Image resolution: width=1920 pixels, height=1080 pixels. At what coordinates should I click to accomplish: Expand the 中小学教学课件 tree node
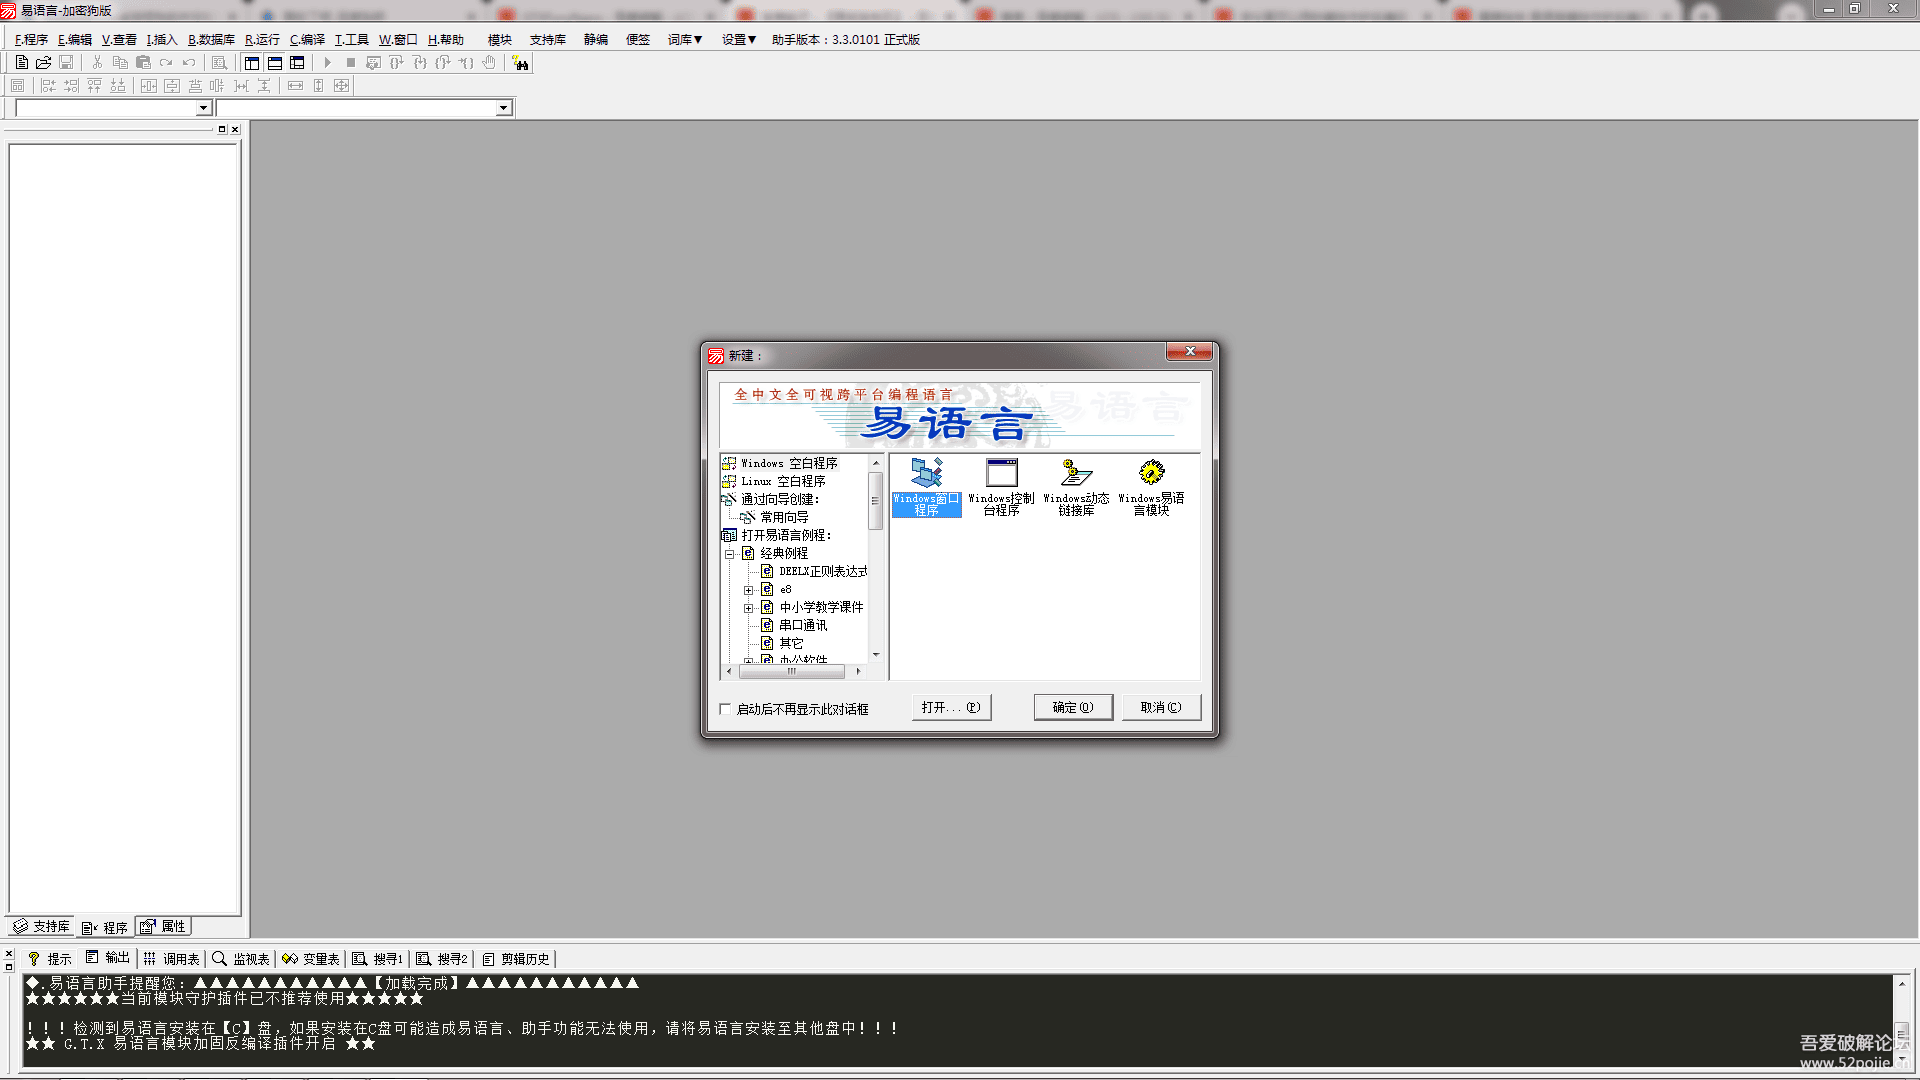tap(748, 608)
